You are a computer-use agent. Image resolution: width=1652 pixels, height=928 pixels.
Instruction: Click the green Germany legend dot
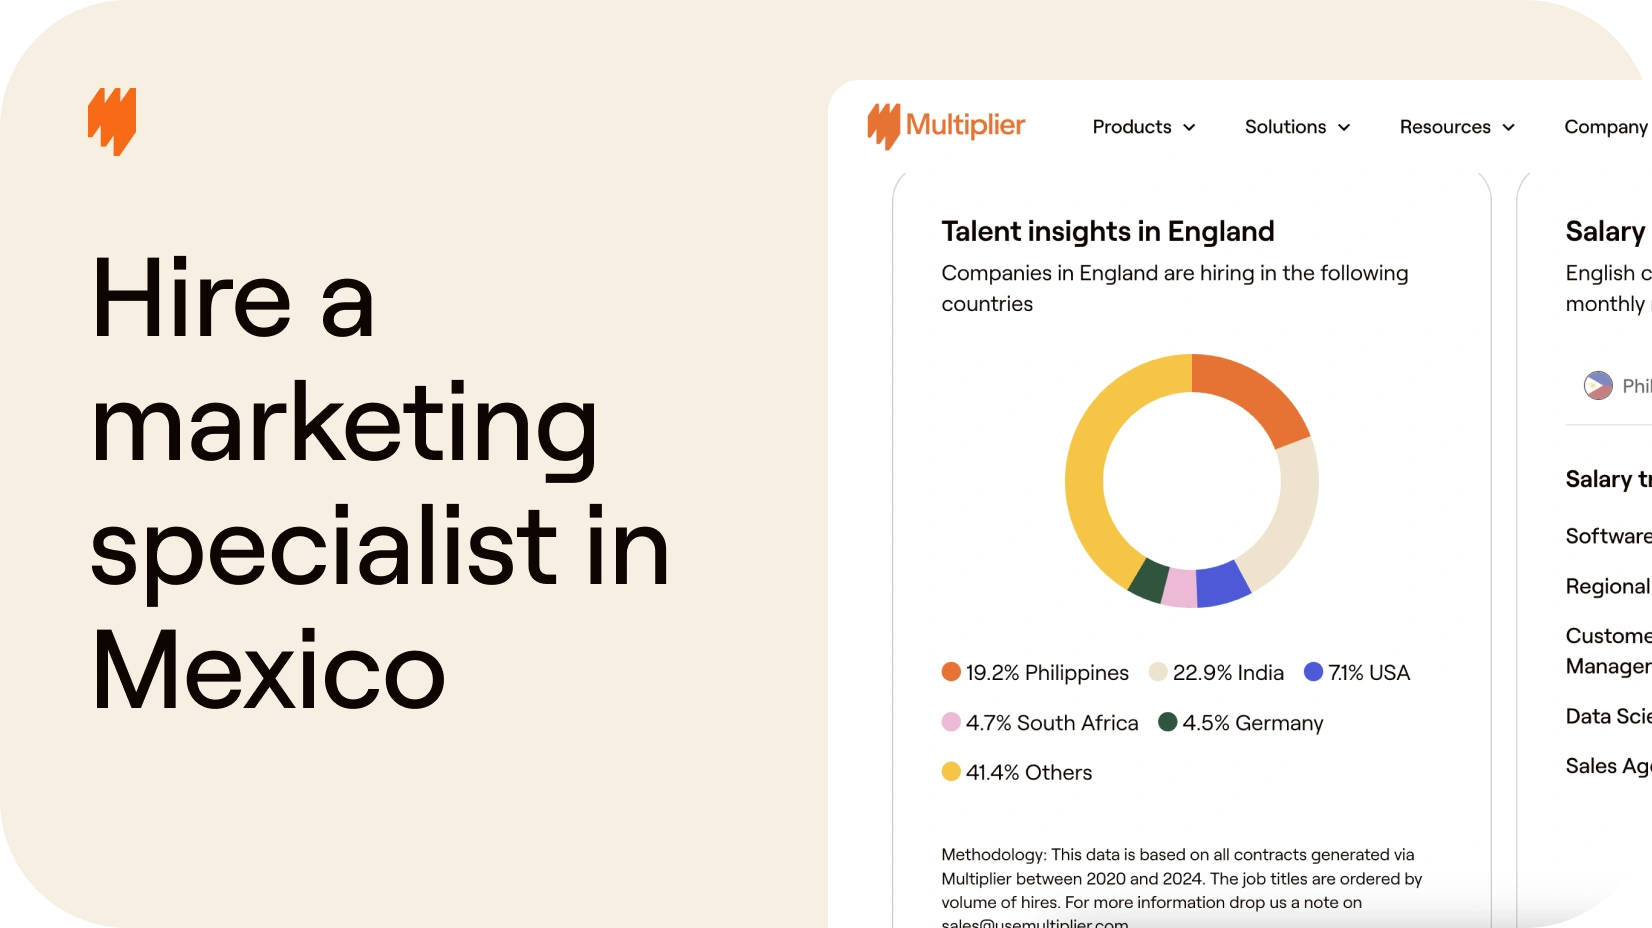[x=1167, y=722]
